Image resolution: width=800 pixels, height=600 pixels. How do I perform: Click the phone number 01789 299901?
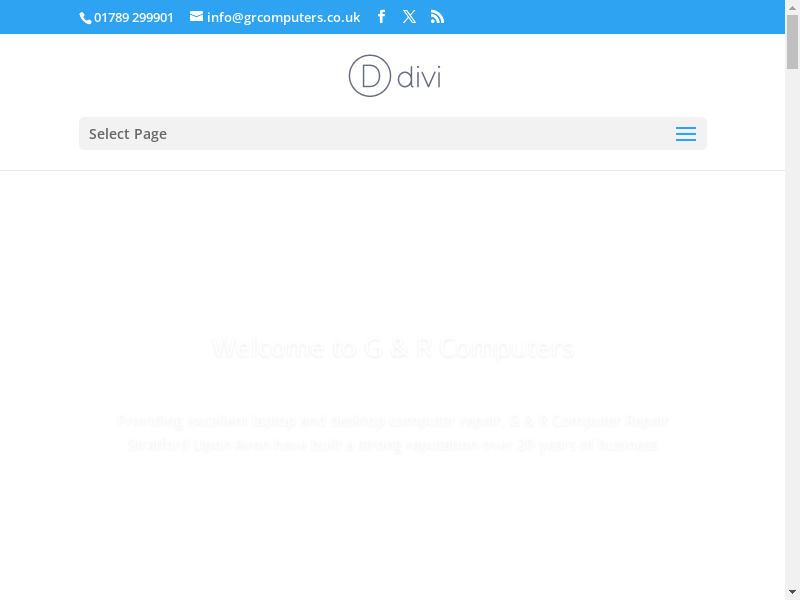pos(133,17)
